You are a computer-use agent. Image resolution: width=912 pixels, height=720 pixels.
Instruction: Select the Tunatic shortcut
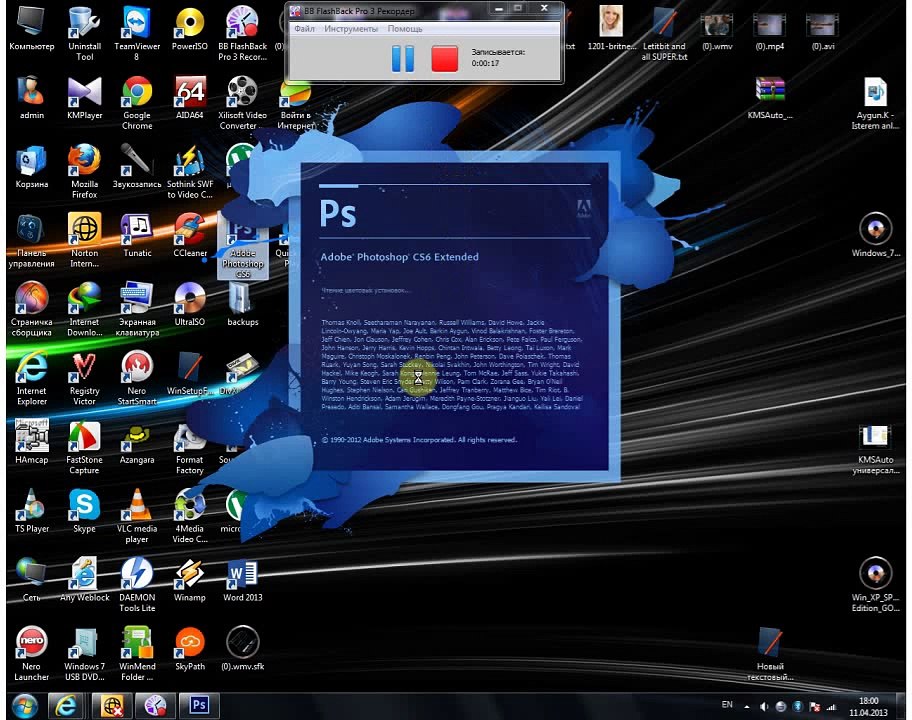tap(137, 236)
